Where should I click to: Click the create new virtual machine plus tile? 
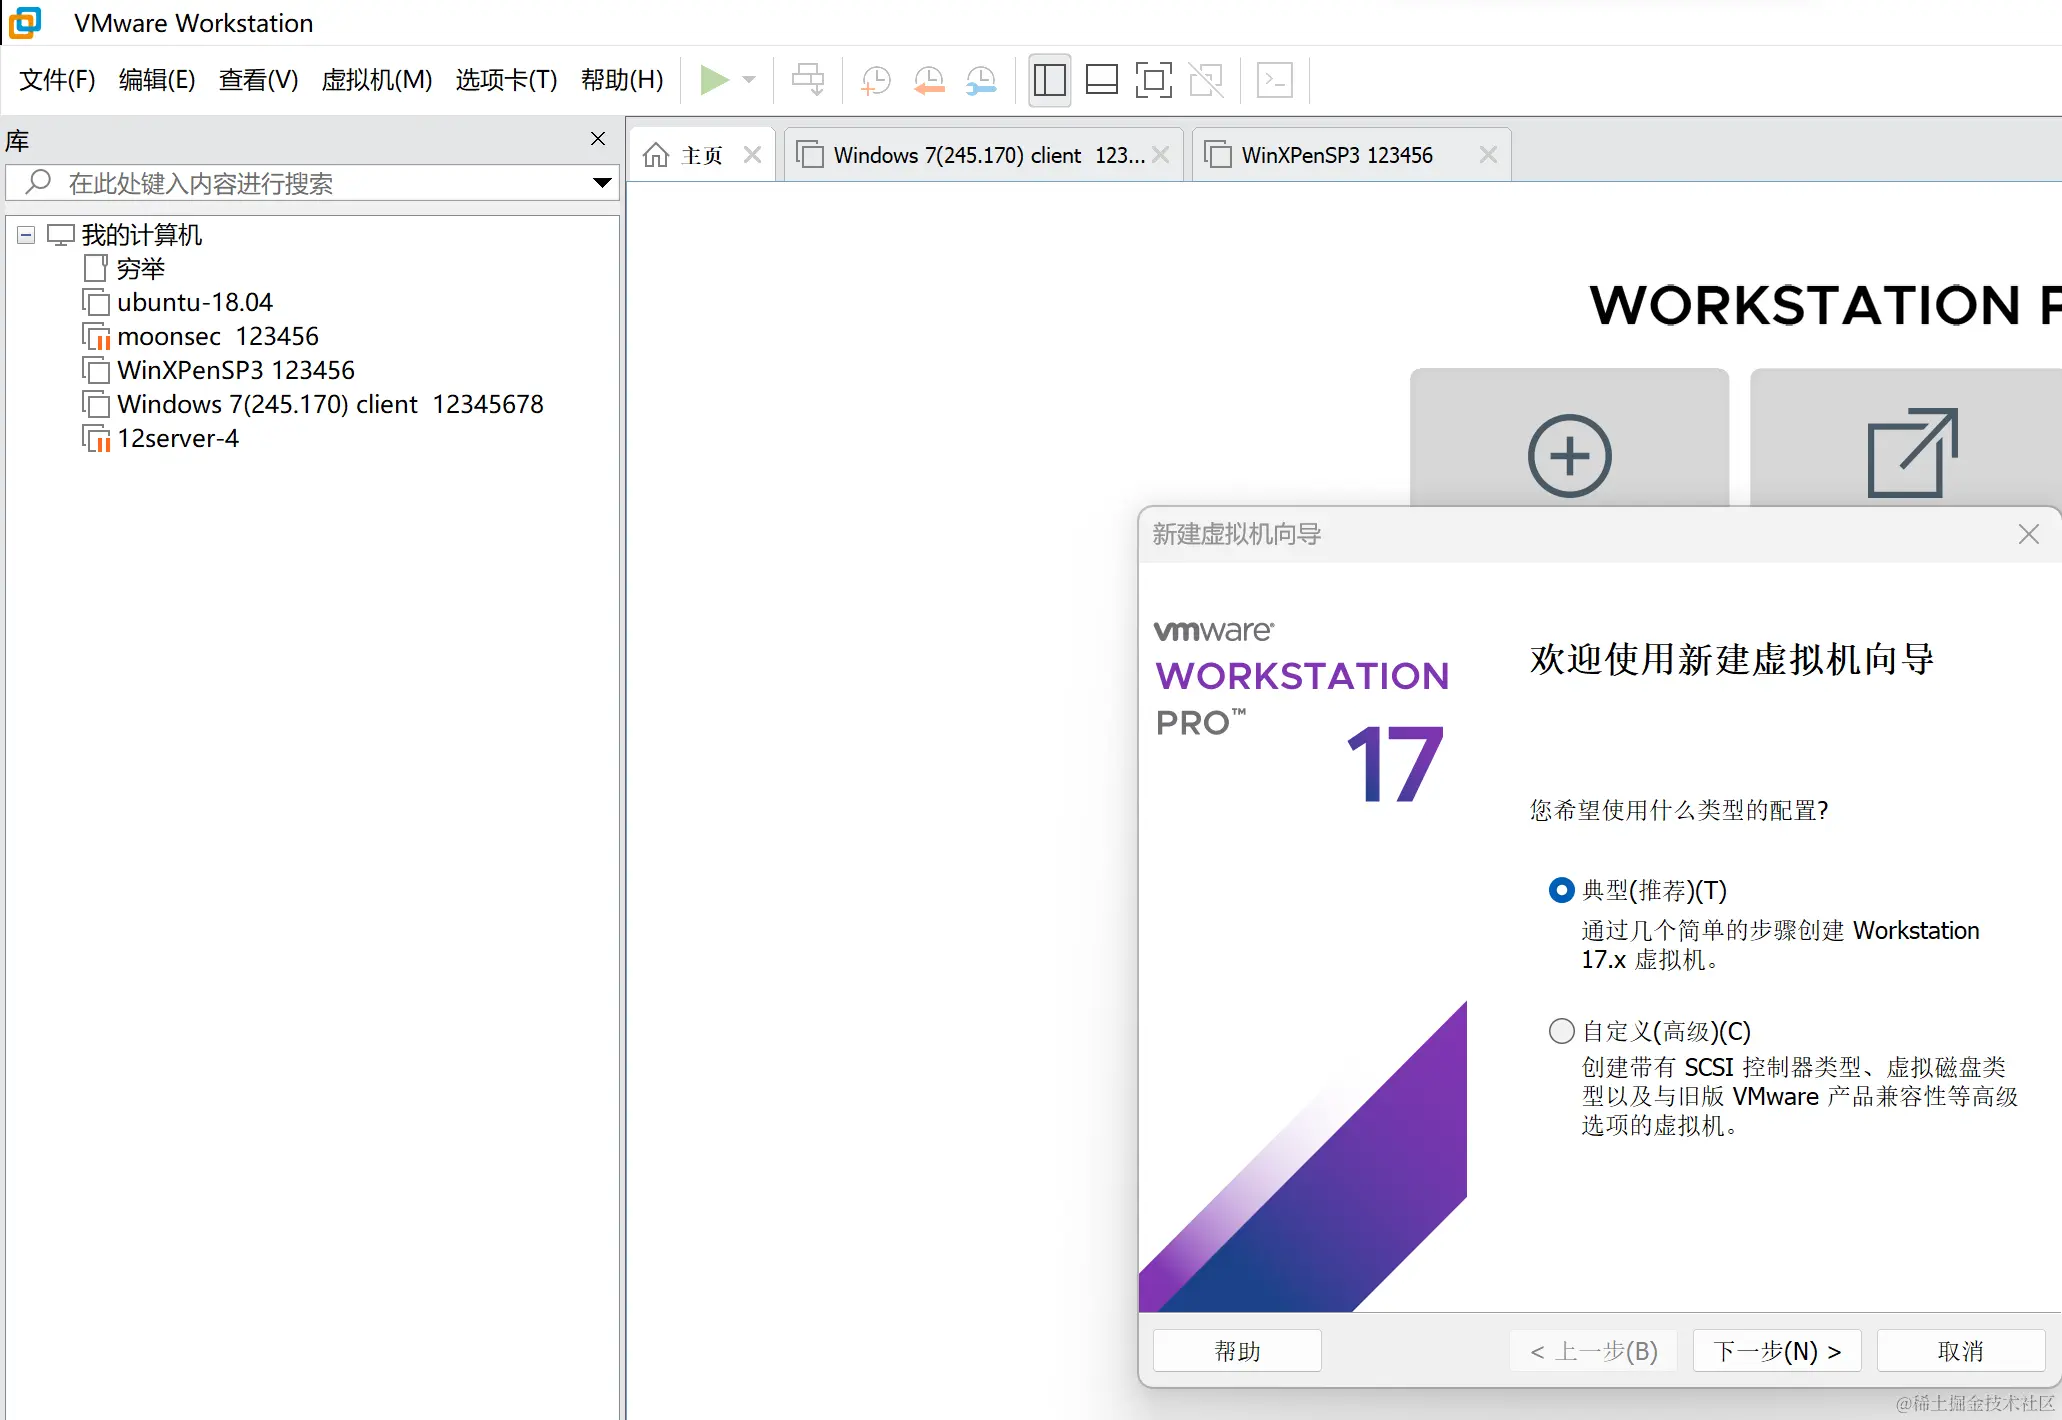pos(1569,455)
